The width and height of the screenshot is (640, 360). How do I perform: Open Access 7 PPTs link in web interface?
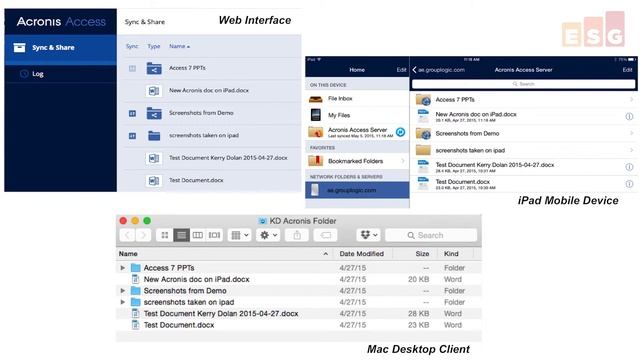[187, 68]
